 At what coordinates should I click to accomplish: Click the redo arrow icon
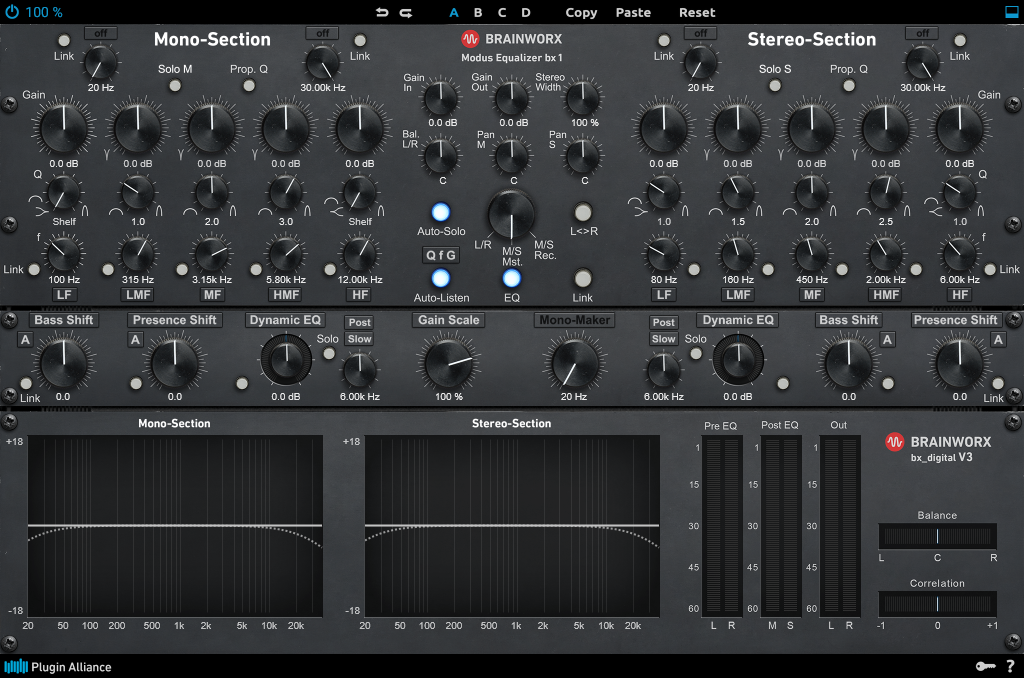406,12
